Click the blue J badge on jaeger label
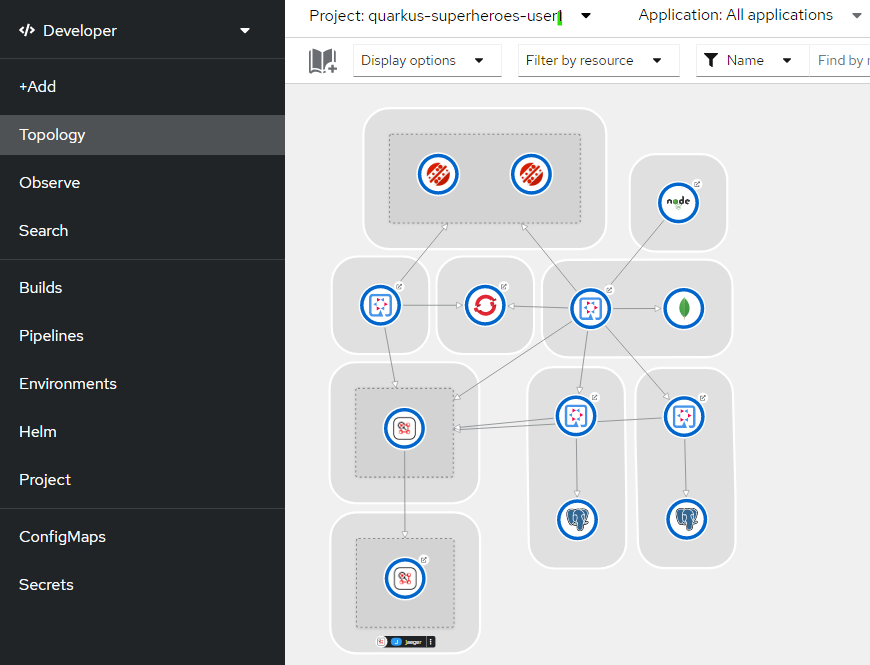870x665 pixels. (396, 642)
